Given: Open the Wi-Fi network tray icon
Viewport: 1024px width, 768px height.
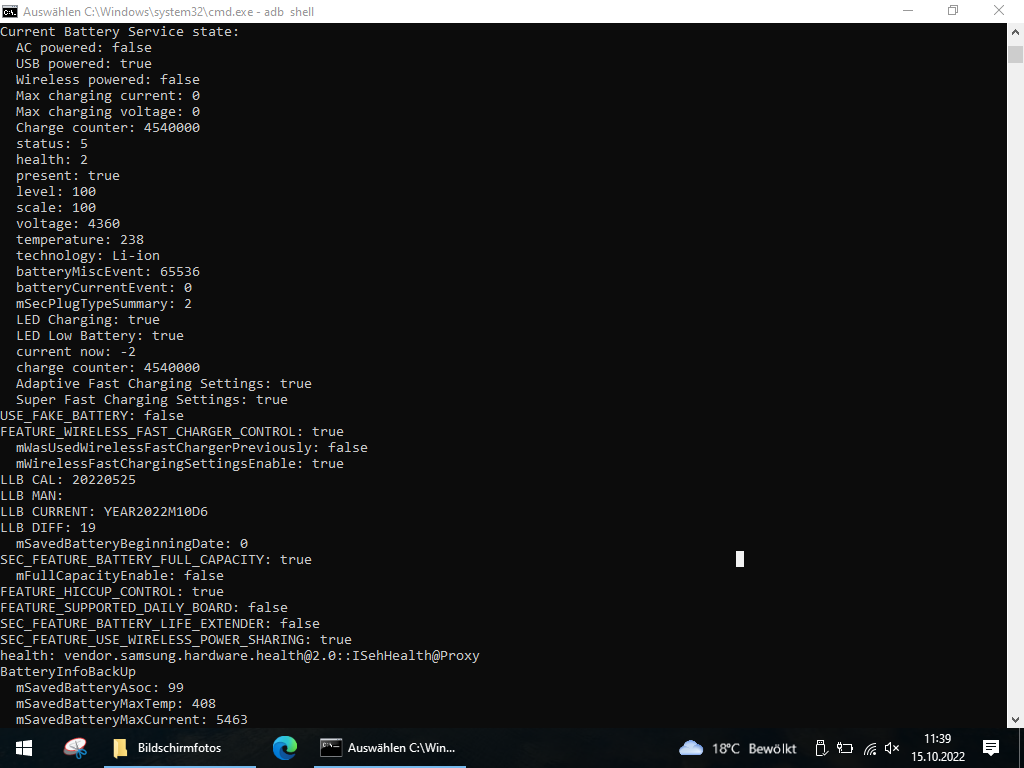Looking at the screenshot, I should pyautogui.click(x=870, y=748).
